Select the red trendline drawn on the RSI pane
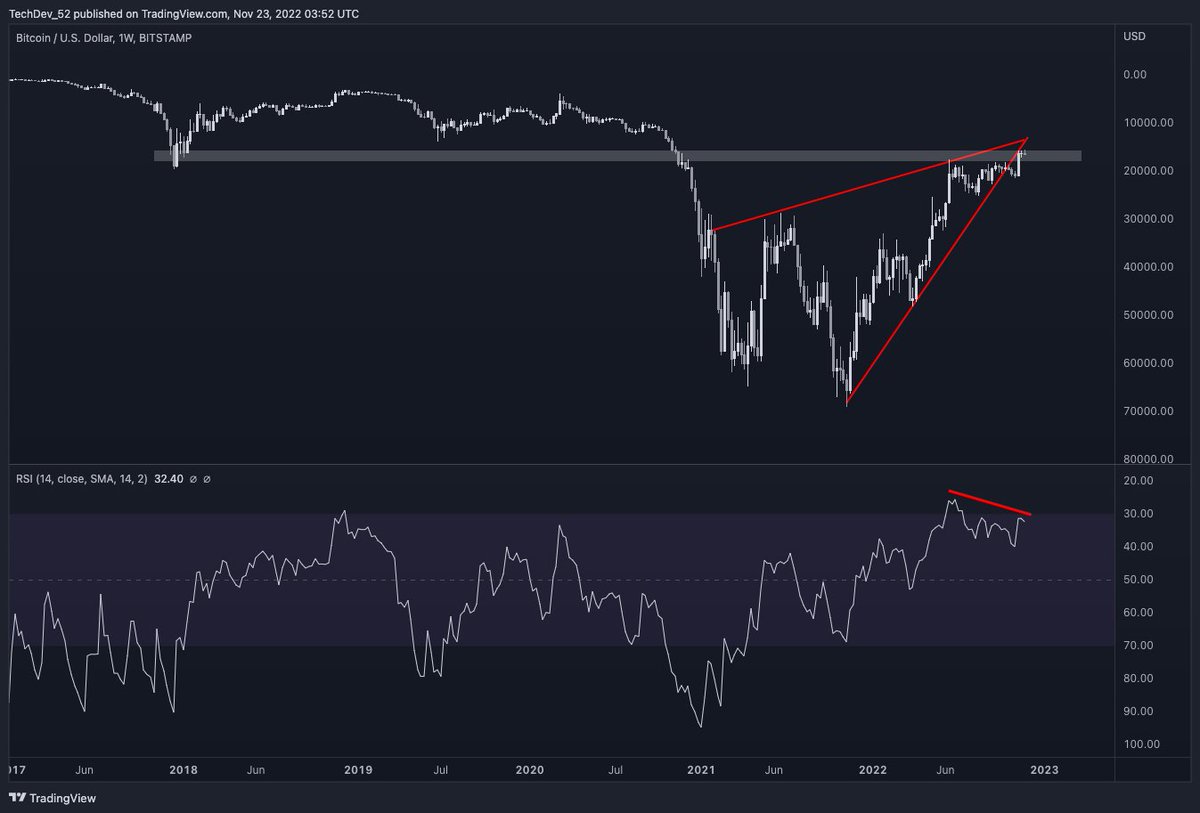 click(990, 503)
